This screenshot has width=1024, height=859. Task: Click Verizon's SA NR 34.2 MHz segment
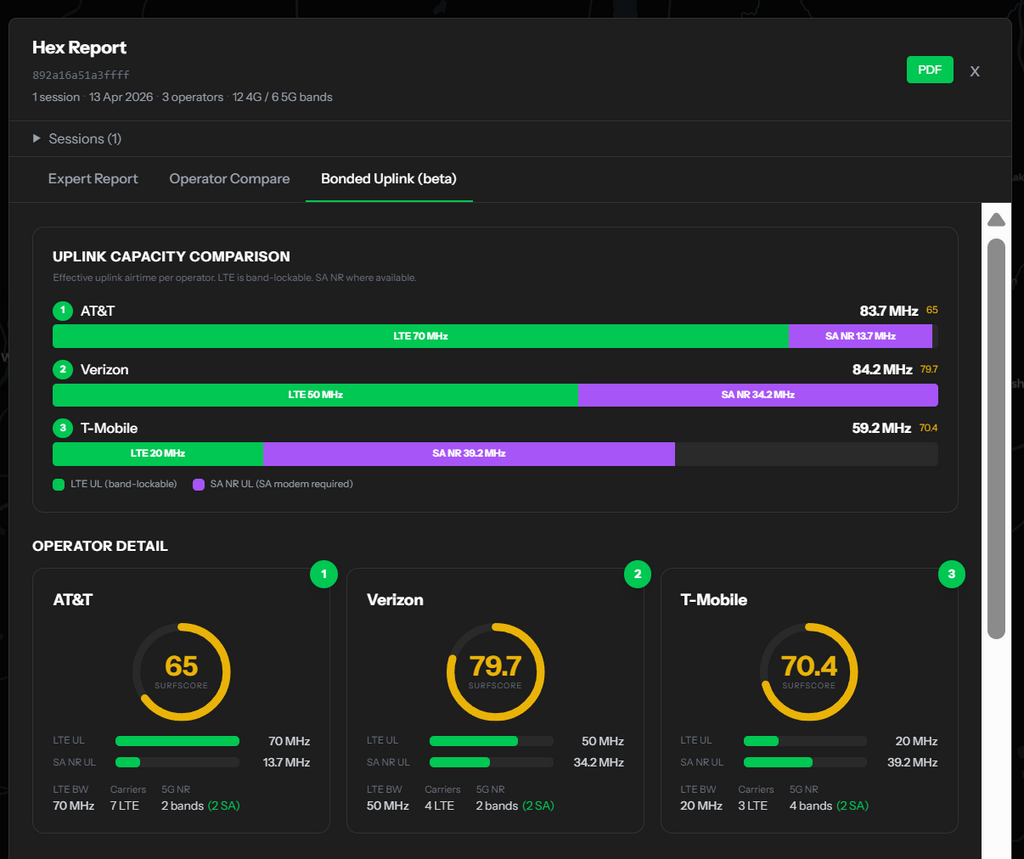tap(758, 395)
